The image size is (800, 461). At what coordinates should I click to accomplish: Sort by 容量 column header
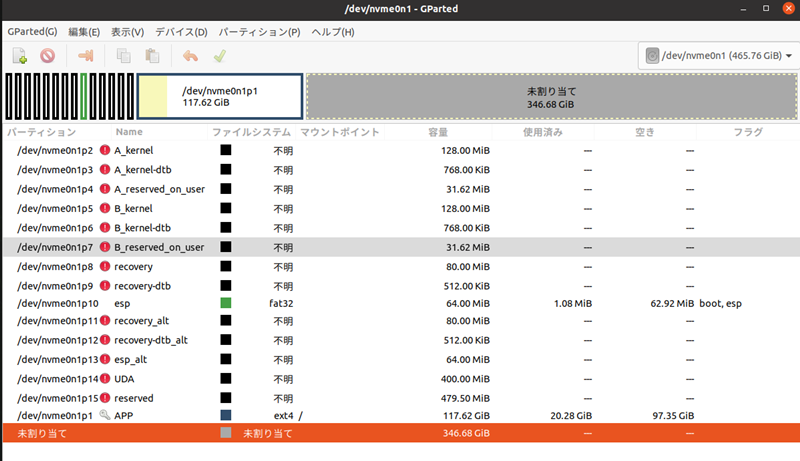[x=438, y=132]
